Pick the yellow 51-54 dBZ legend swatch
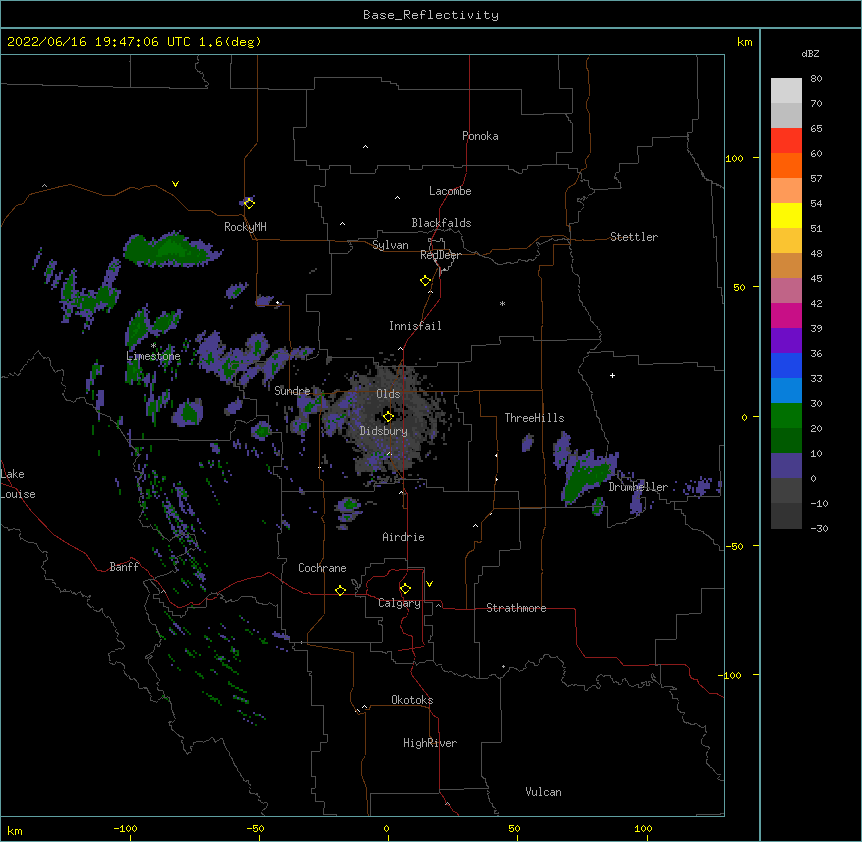Screen dimensions: 862x842 click(786, 216)
